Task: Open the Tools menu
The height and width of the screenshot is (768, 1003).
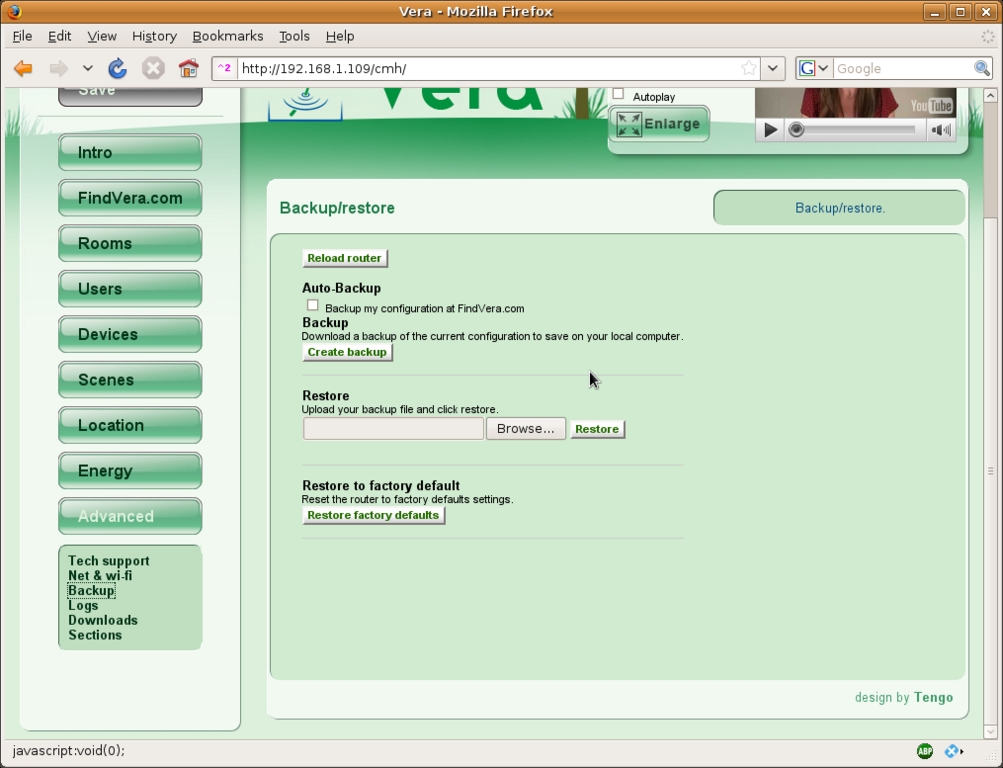Action: click(x=294, y=36)
